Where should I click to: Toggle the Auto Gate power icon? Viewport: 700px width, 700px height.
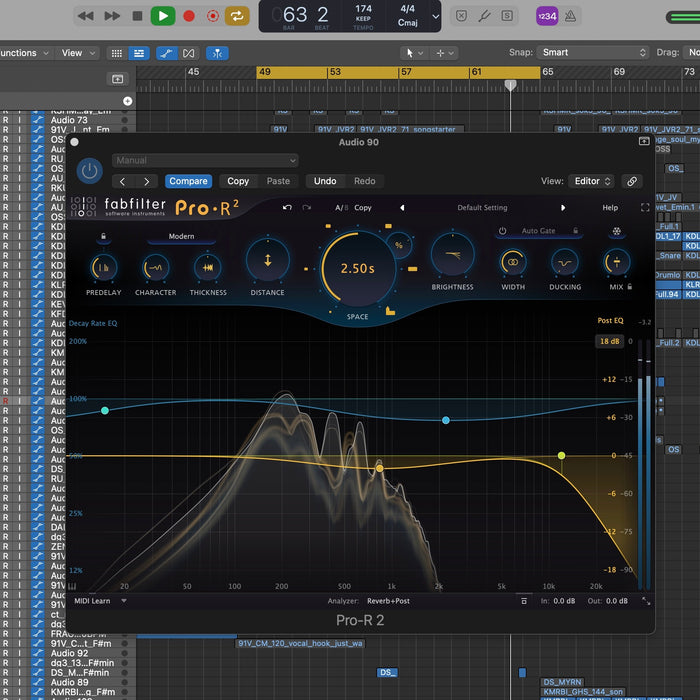point(502,231)
